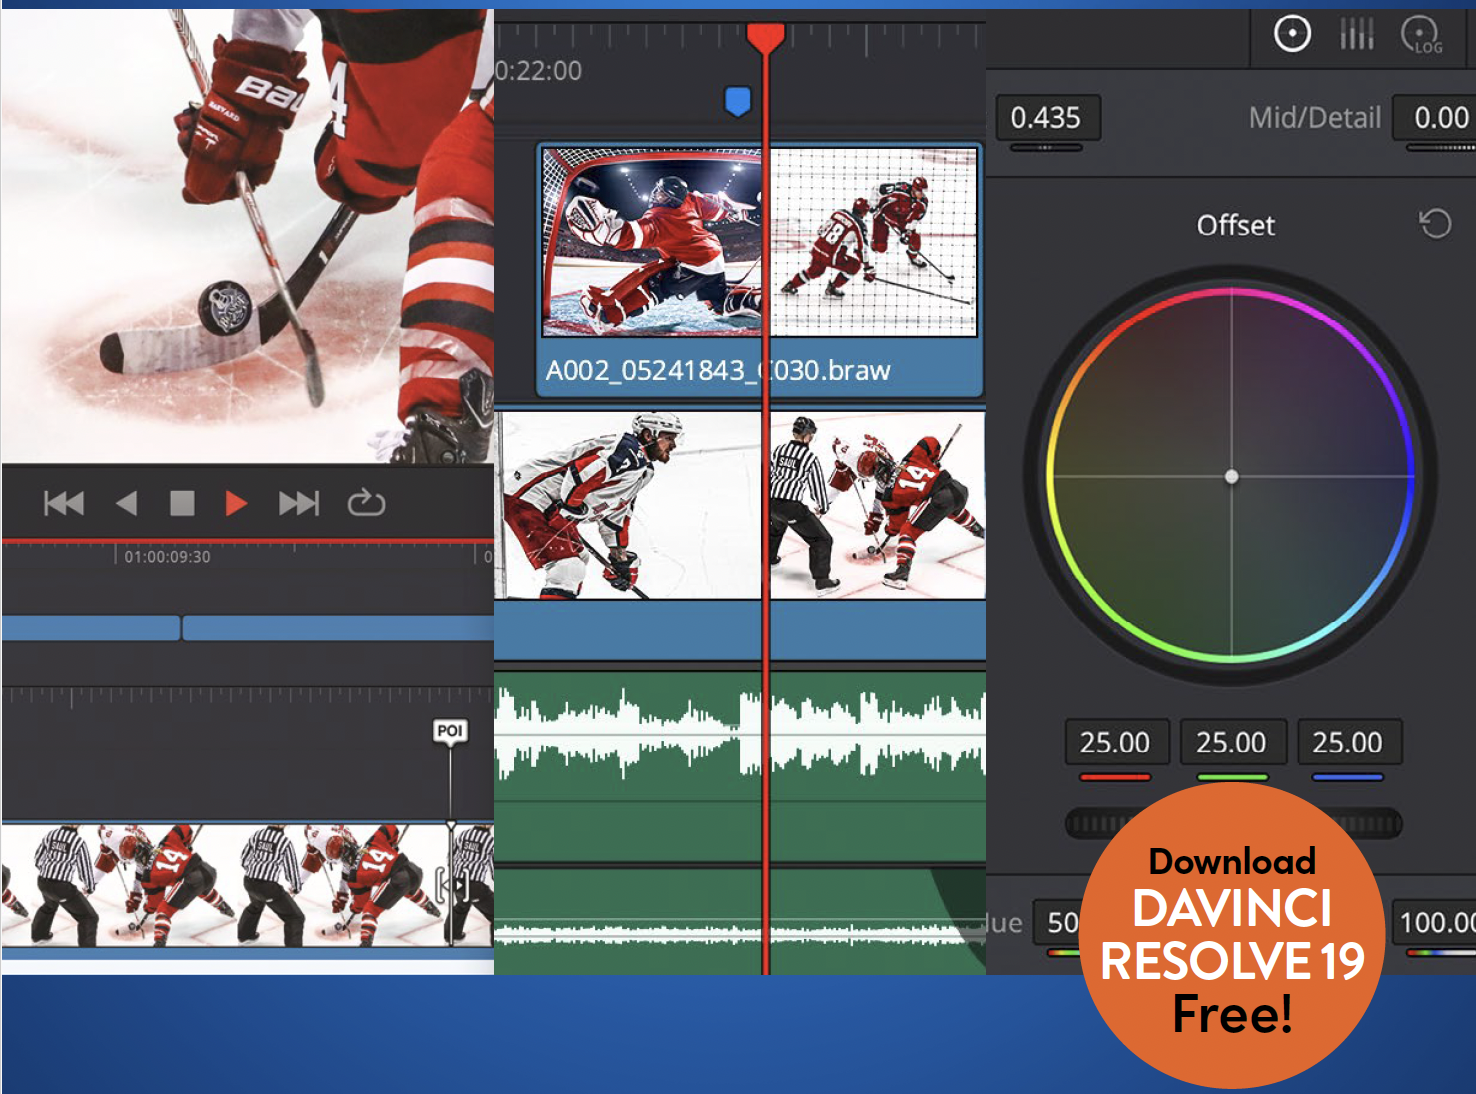1476x1094 pixels.
Task: Click the blue timeline marker
Action: pos(737,101)
